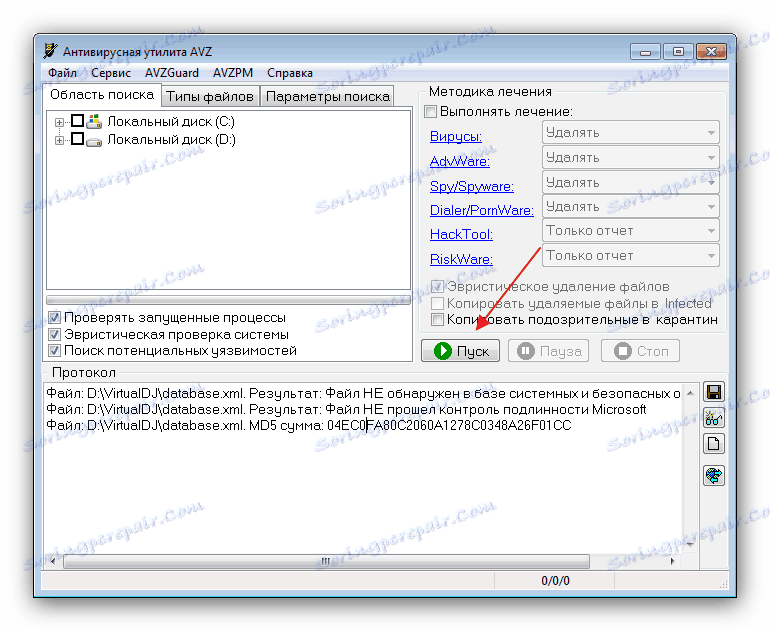Switch to the Типы файлов tab
Viewport: 770px width, 631px height.
[210, 96]
